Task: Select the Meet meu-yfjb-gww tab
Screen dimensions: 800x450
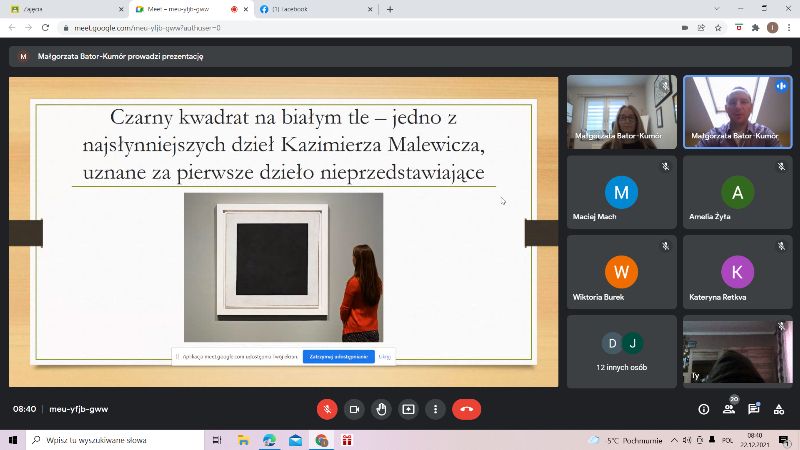Action: 191,9
